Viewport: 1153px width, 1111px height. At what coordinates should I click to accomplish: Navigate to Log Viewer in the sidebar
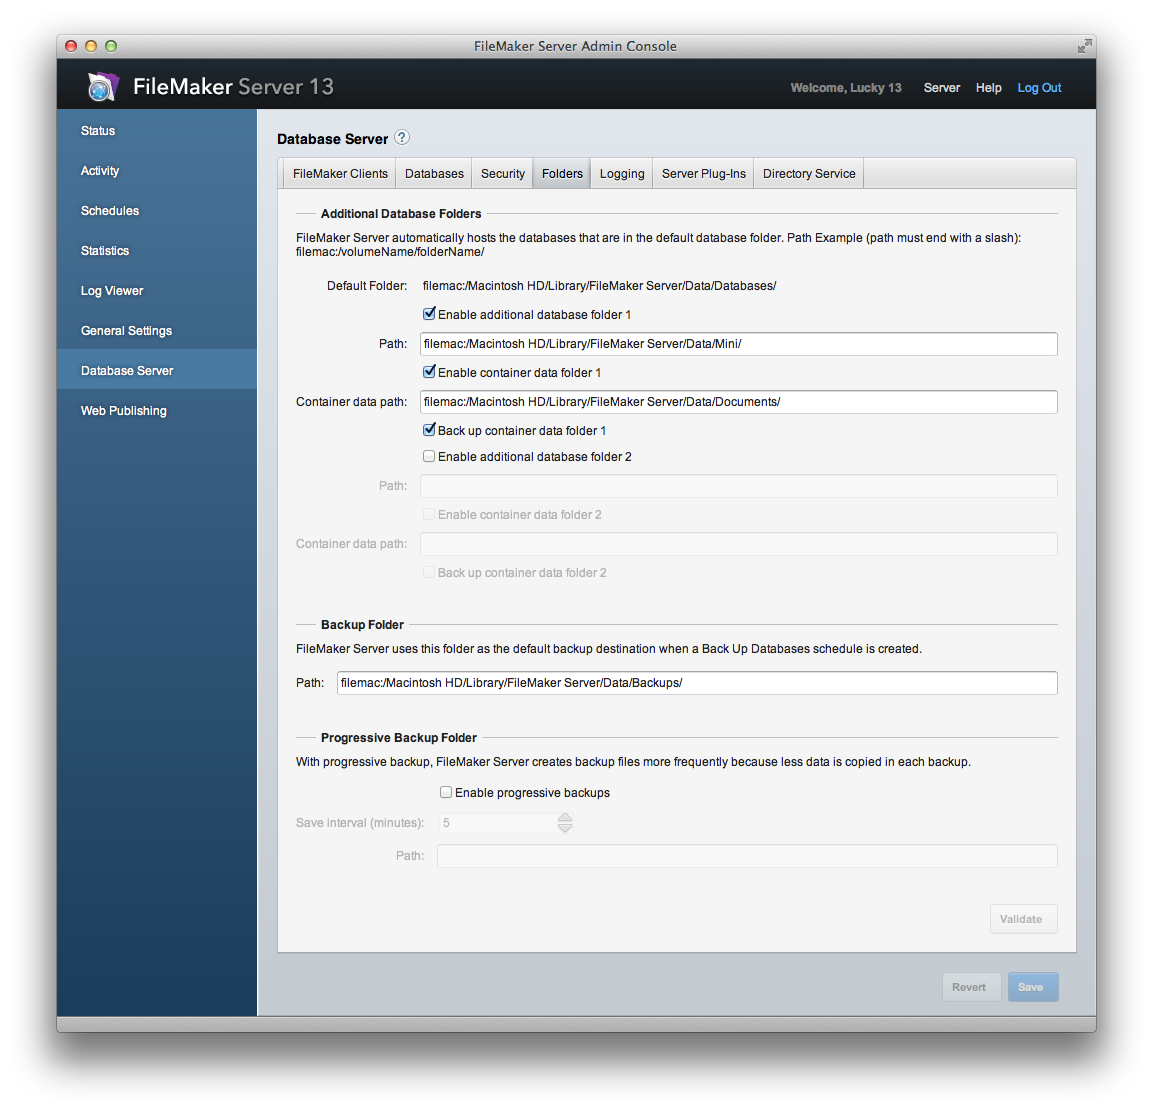point(111,290)
